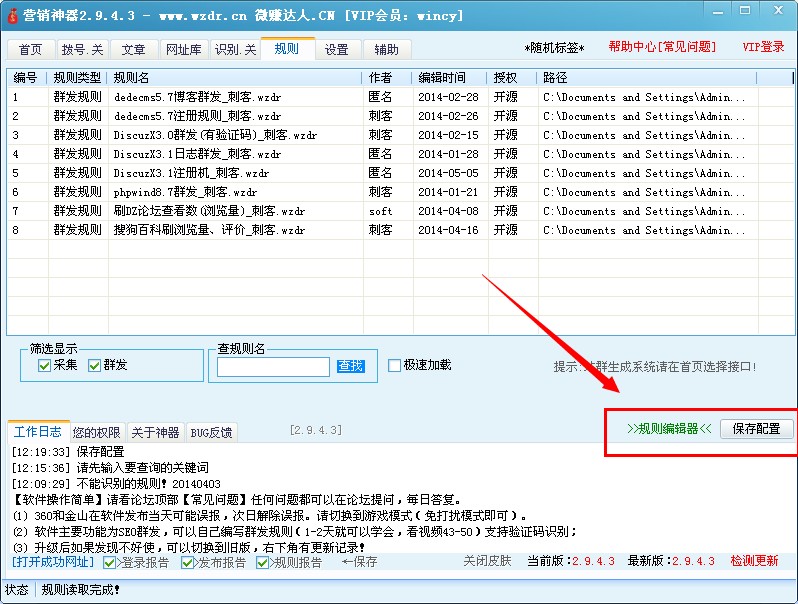
Task: Switch to the 拨号.关 tab
Action: [x=82, y=49]
